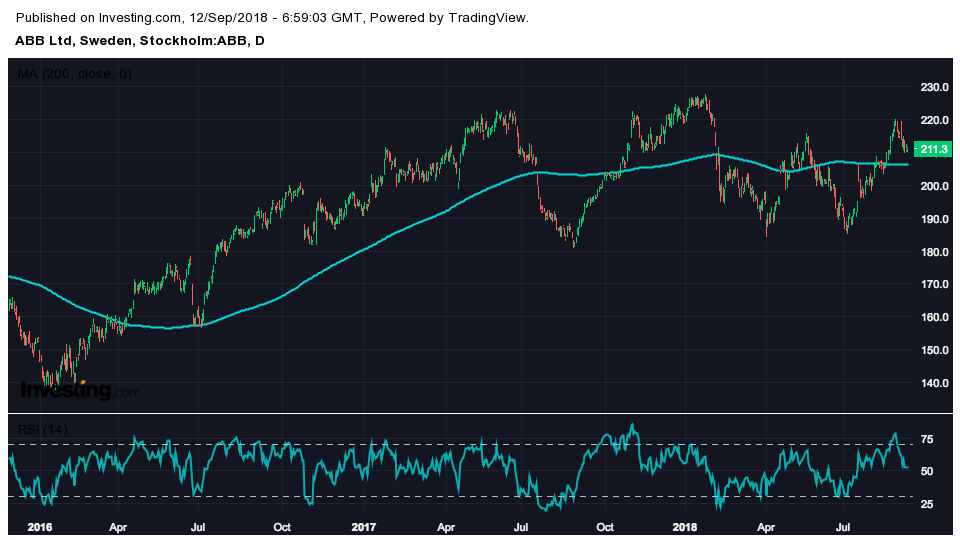Image resolution: width=960 pixels, height=540 pixels.
Task: Click the final Jul label after 2018
Action: click(844, 527)
